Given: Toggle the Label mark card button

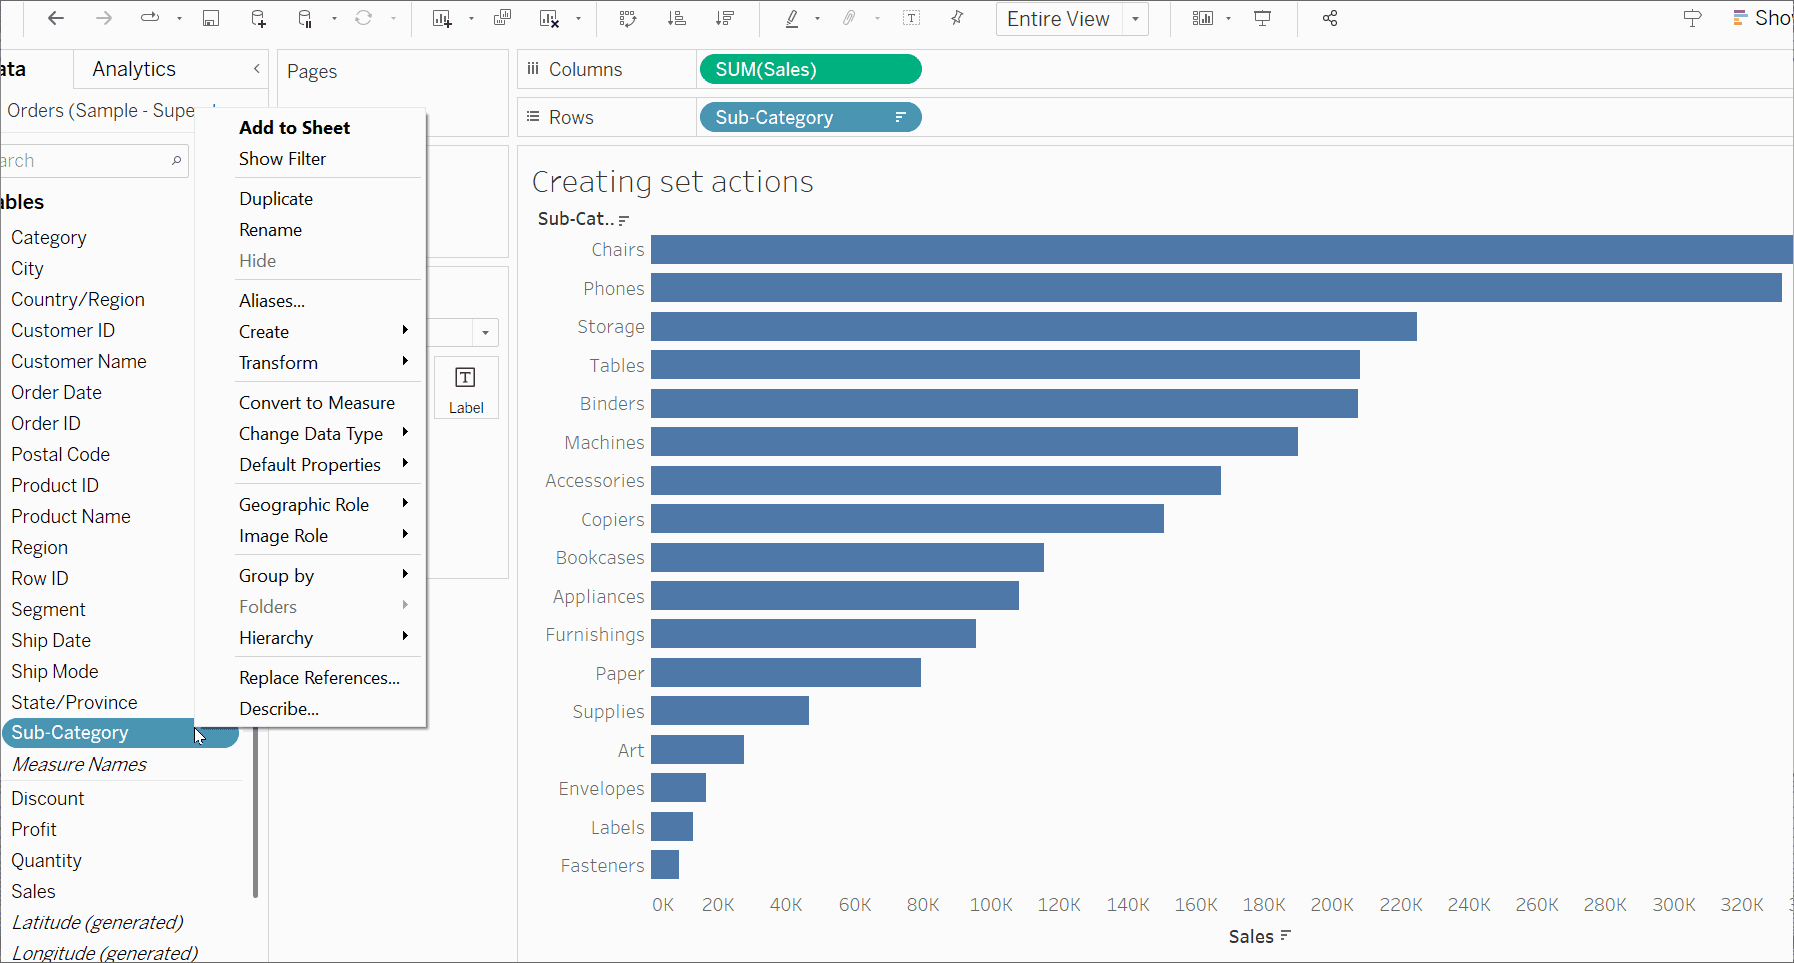Looking at the screenshot, I should click(466, 387).
